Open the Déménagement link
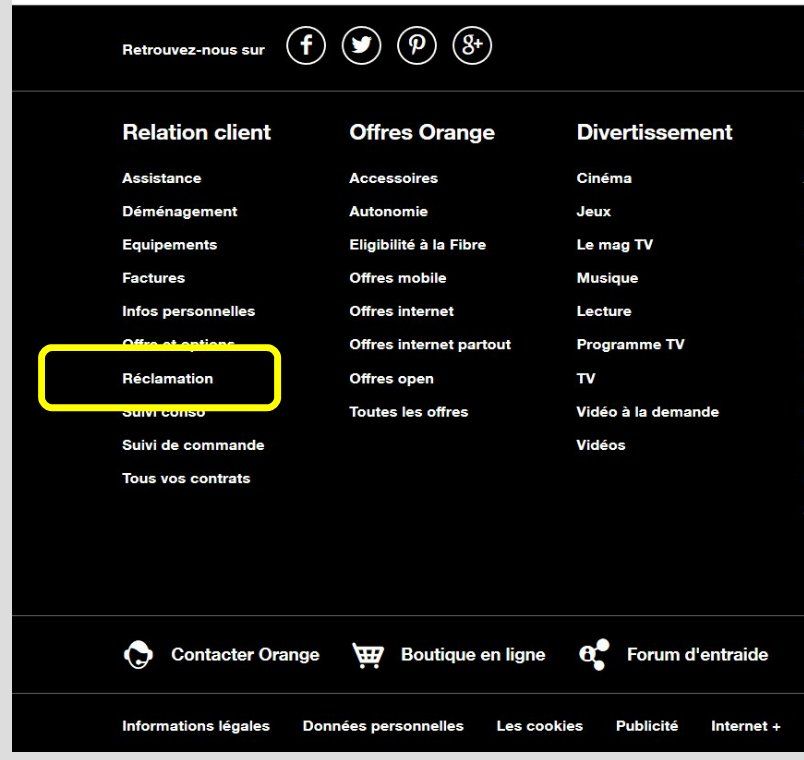Screen dimensions: 804x760 click(179, 212)
